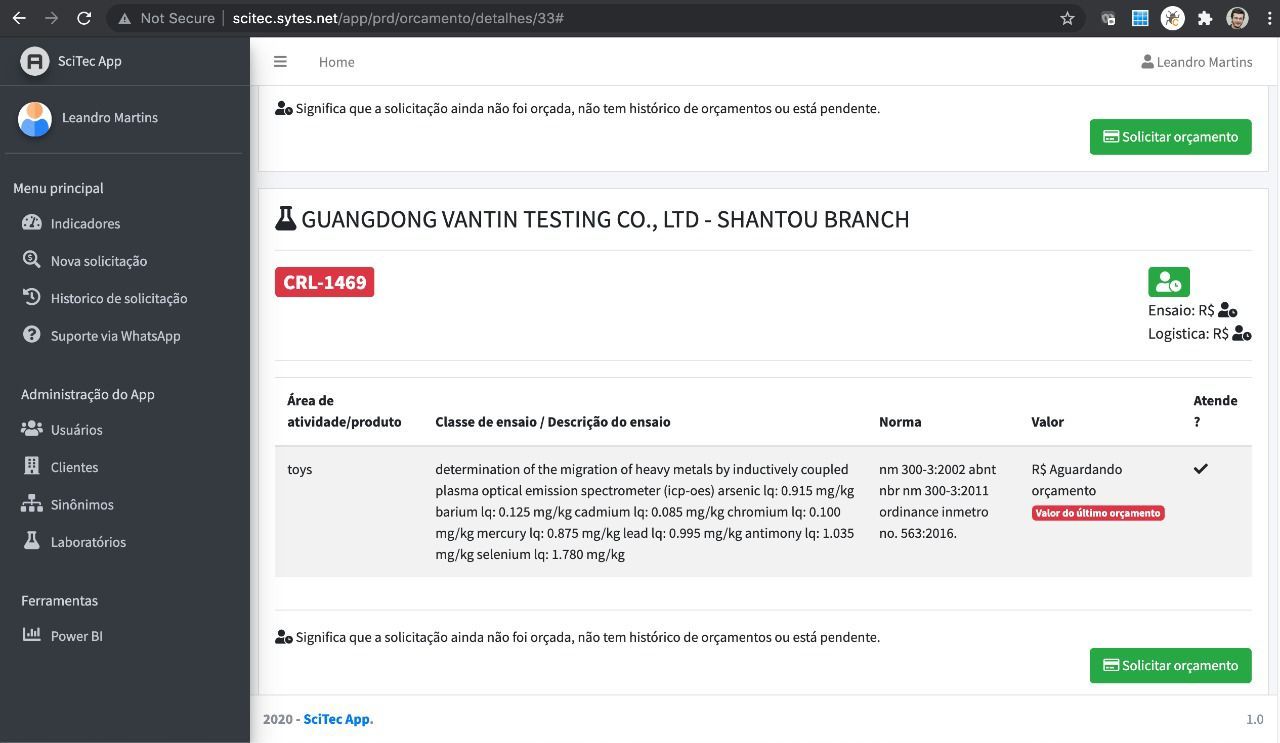This screenshot has width=1280, height=743.
Task: Click the SciTec App logo icon
Action: pyautogui.click(x=35, y=61)
